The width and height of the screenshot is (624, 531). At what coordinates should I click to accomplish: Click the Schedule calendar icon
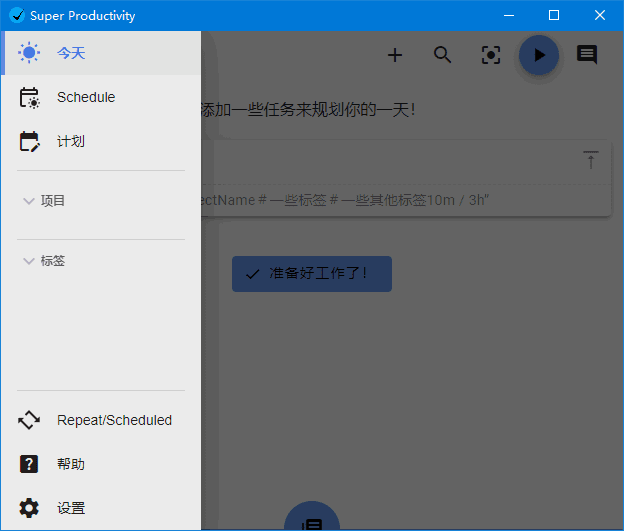tap(30, 97)
